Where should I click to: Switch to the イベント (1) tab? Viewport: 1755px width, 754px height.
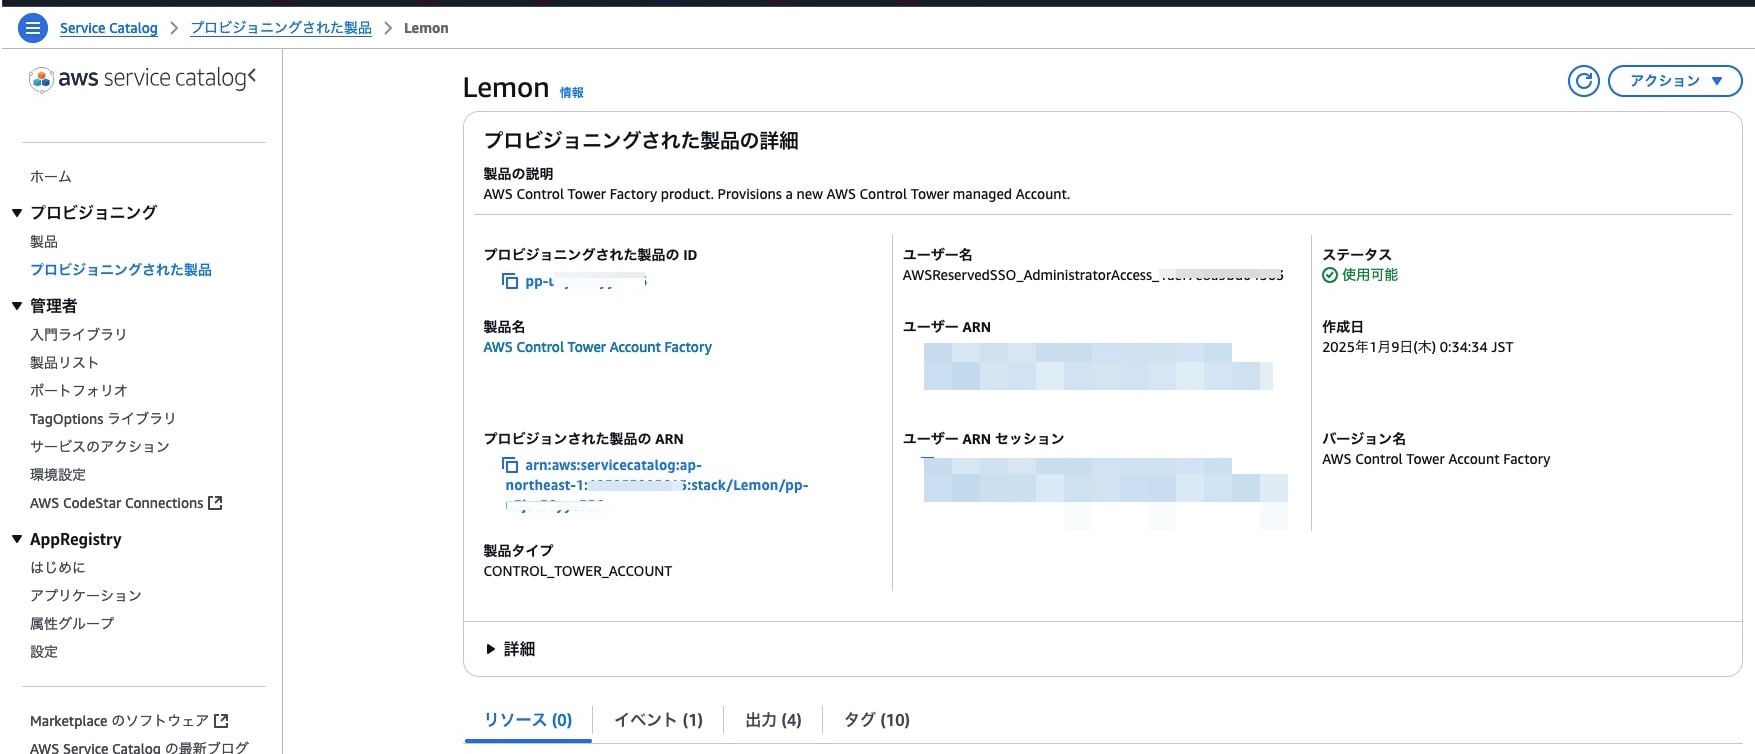[x=658, y=720]
